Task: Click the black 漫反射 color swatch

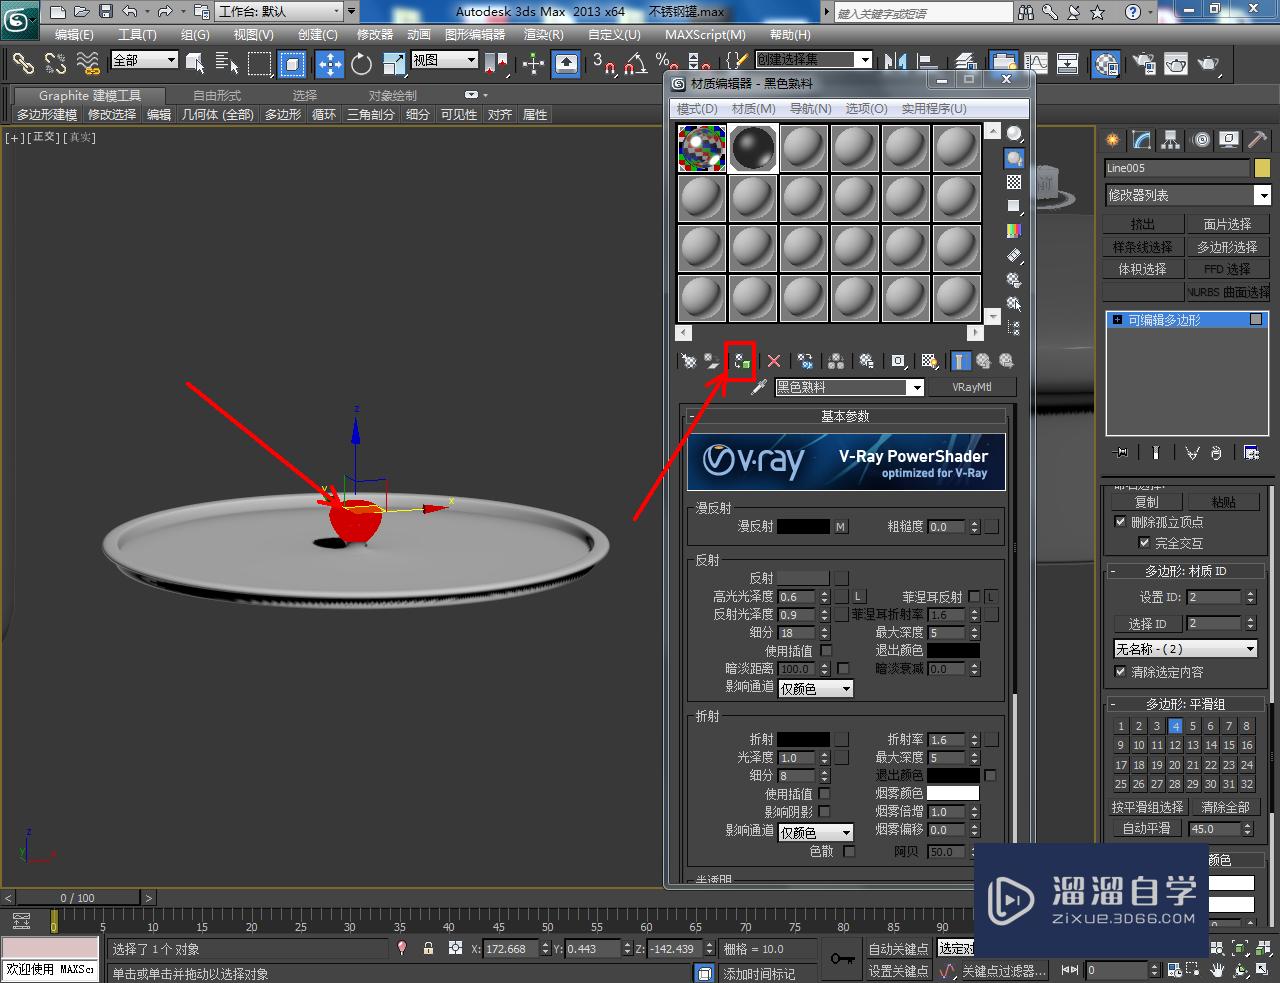Action: pyautogui.click(x=803, y=526)
